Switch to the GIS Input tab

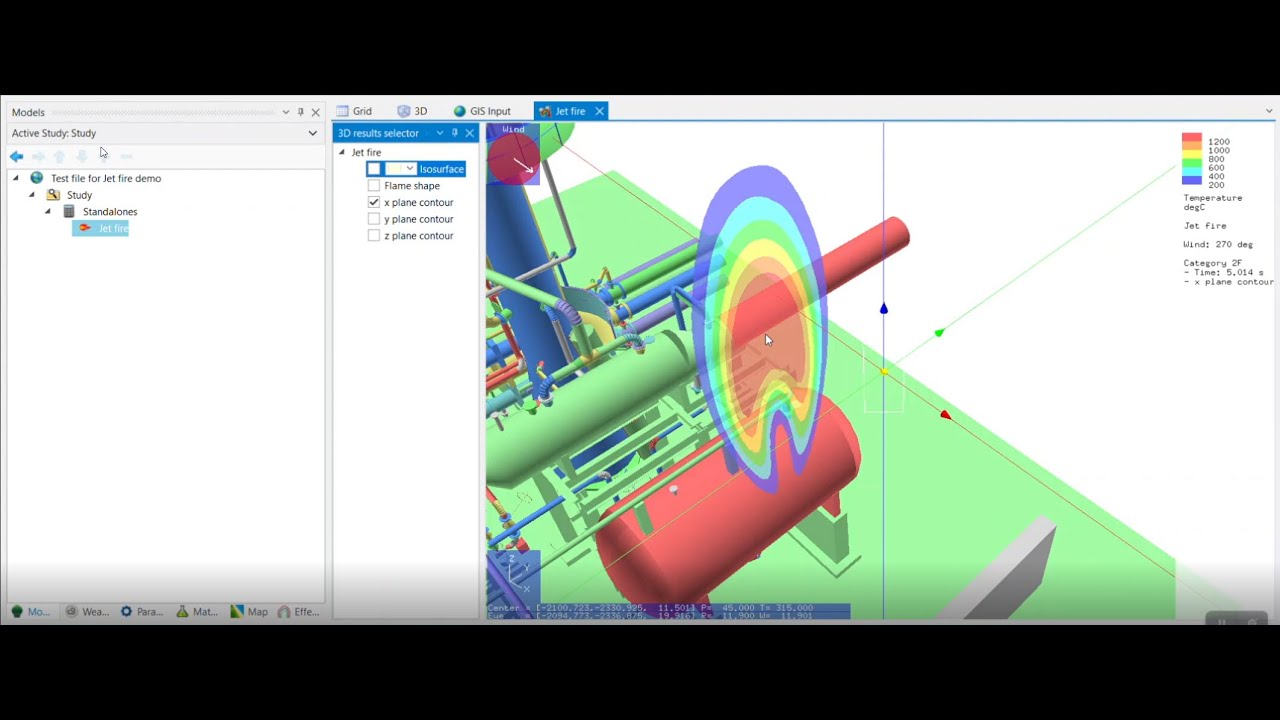(x=482, y=111)
